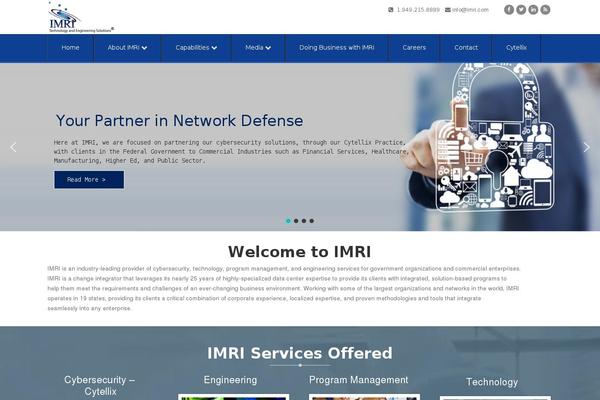Click the envelope email icon
This screenshot has width=600, height=400.
click(x=448, y=10)
